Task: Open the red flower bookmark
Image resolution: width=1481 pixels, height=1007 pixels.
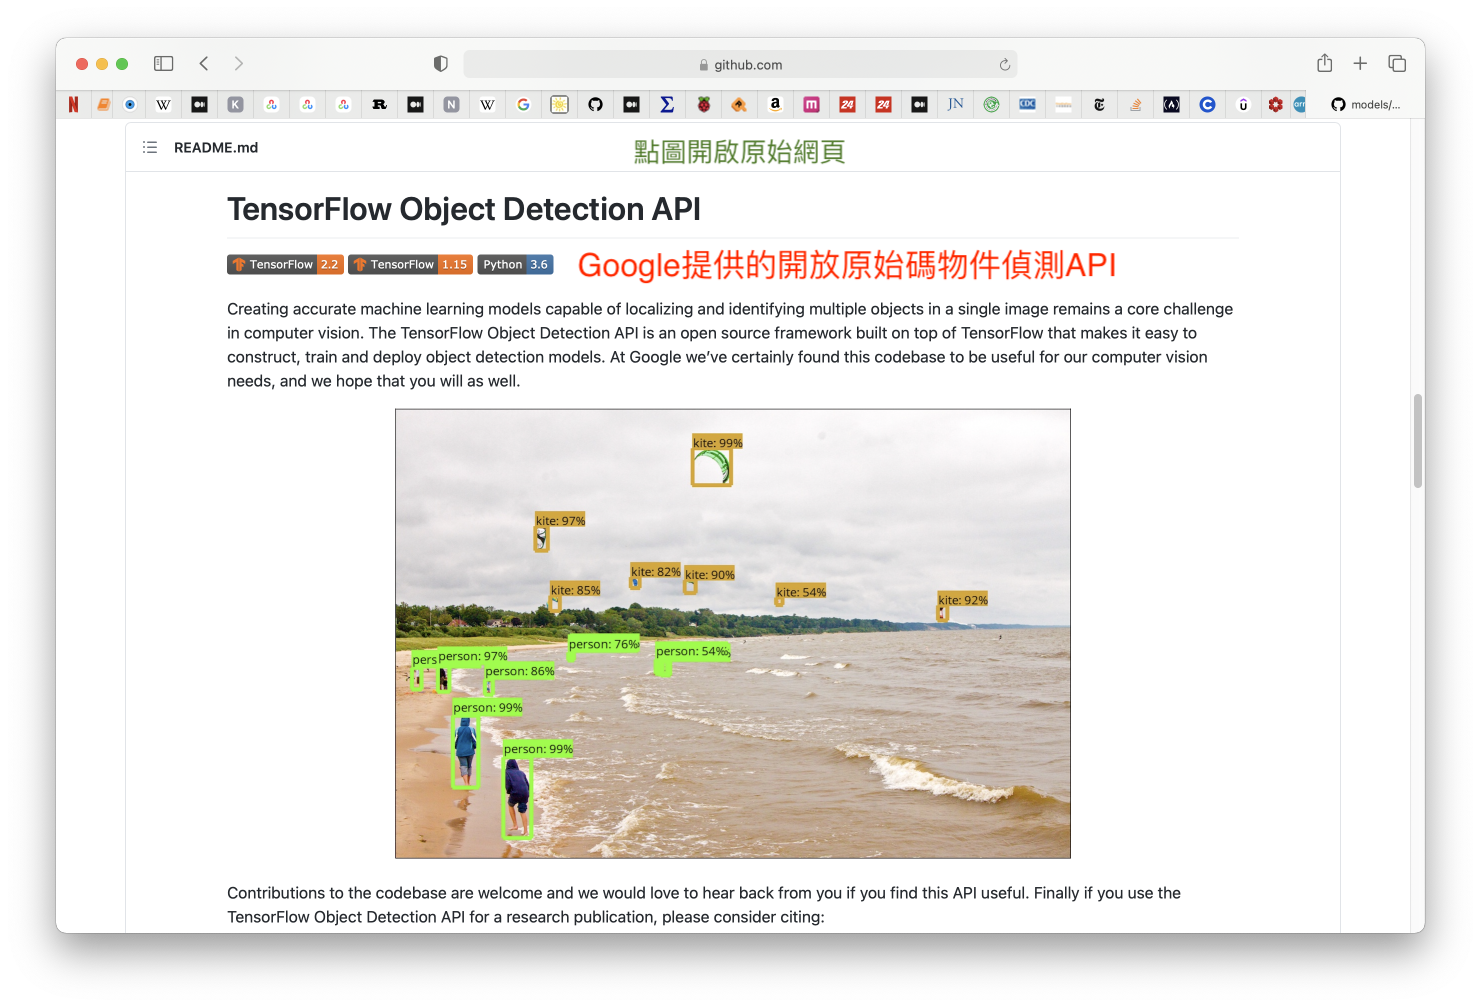Action: (1275, 104)
